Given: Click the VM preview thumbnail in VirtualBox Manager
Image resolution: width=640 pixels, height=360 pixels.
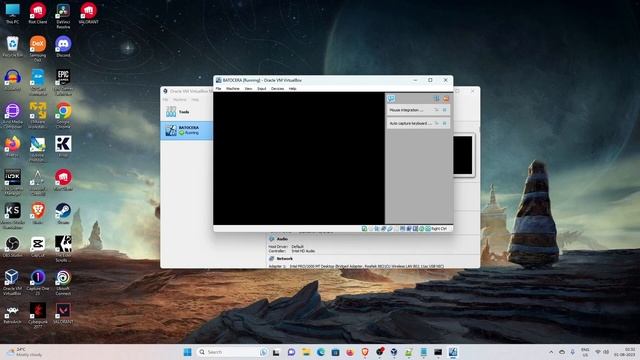Looking at the screenshot, I should [463, 155].
